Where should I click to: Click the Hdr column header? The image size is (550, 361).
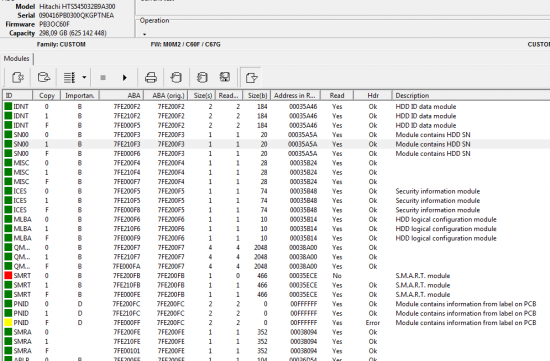click(373, 95)
